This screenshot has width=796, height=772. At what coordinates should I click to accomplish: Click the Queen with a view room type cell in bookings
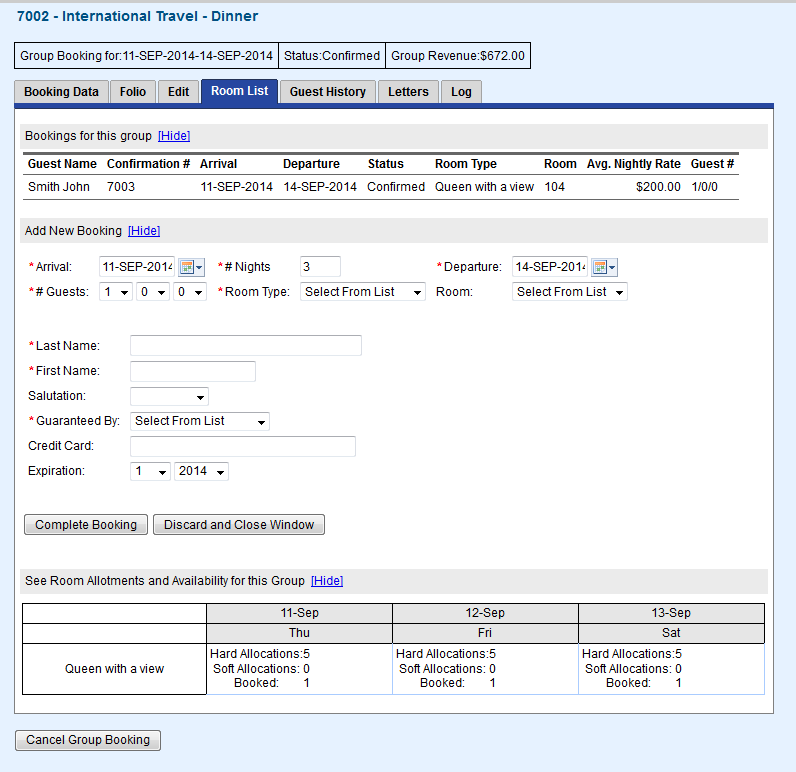pyautogui.click(x=484, y=187)
